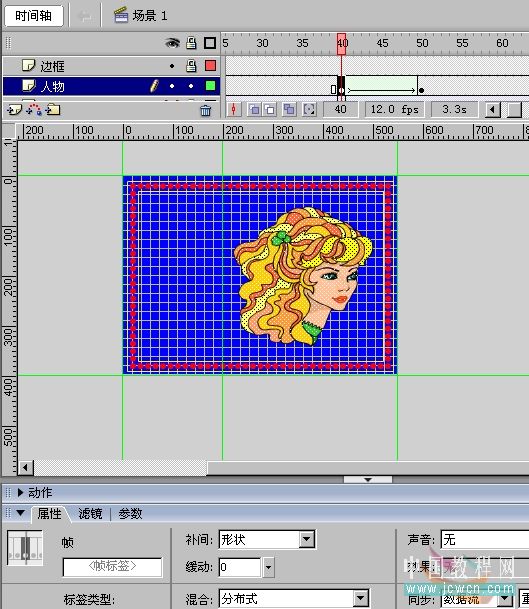Enable onion skin button
Viewport: 529px width, 609px height.
(x=254, y=110)
